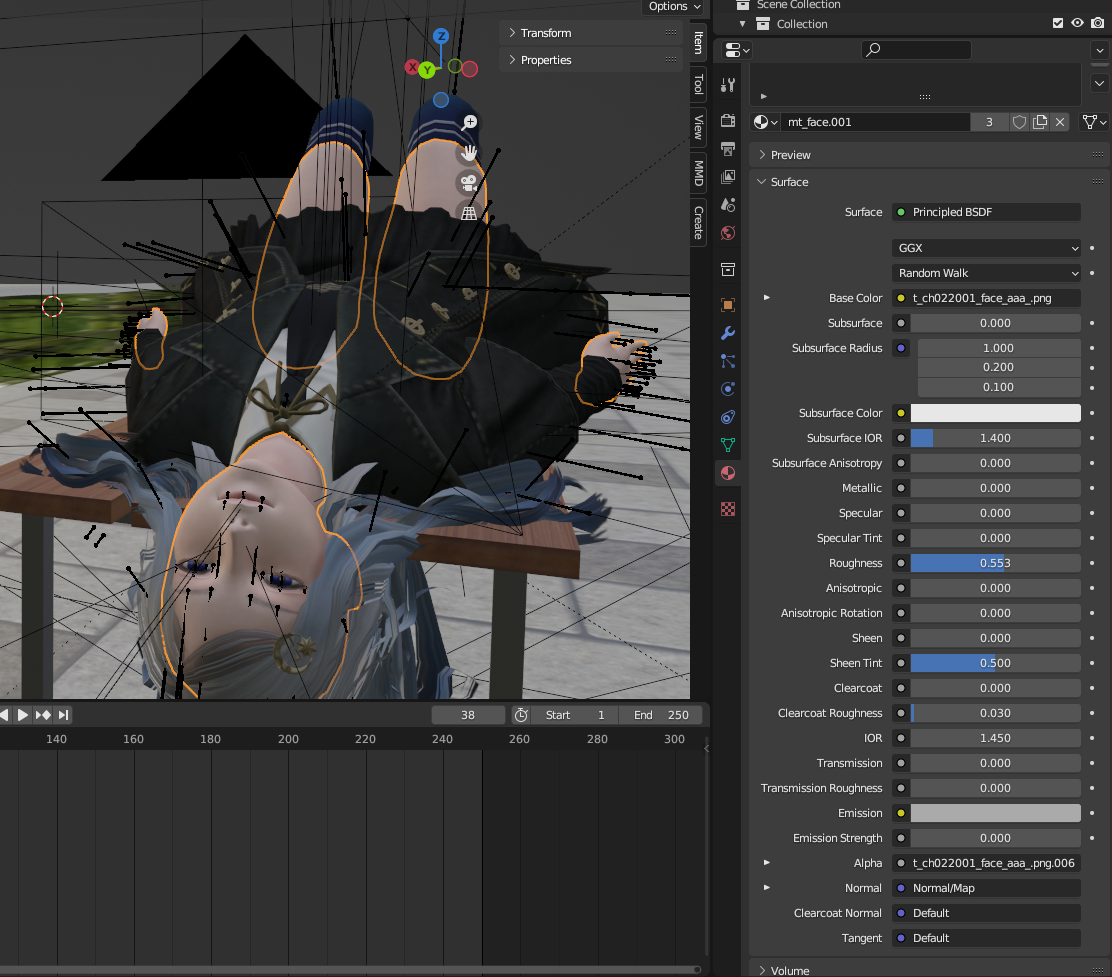Switch to the MMD sidebar tab

coord(699,172)
